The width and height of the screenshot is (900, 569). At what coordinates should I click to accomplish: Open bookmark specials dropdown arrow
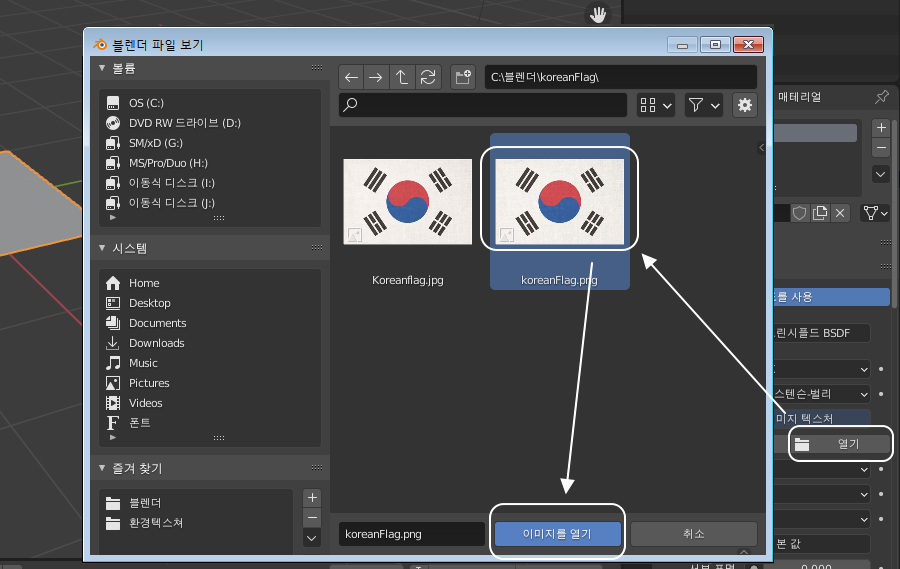(312, 539)
